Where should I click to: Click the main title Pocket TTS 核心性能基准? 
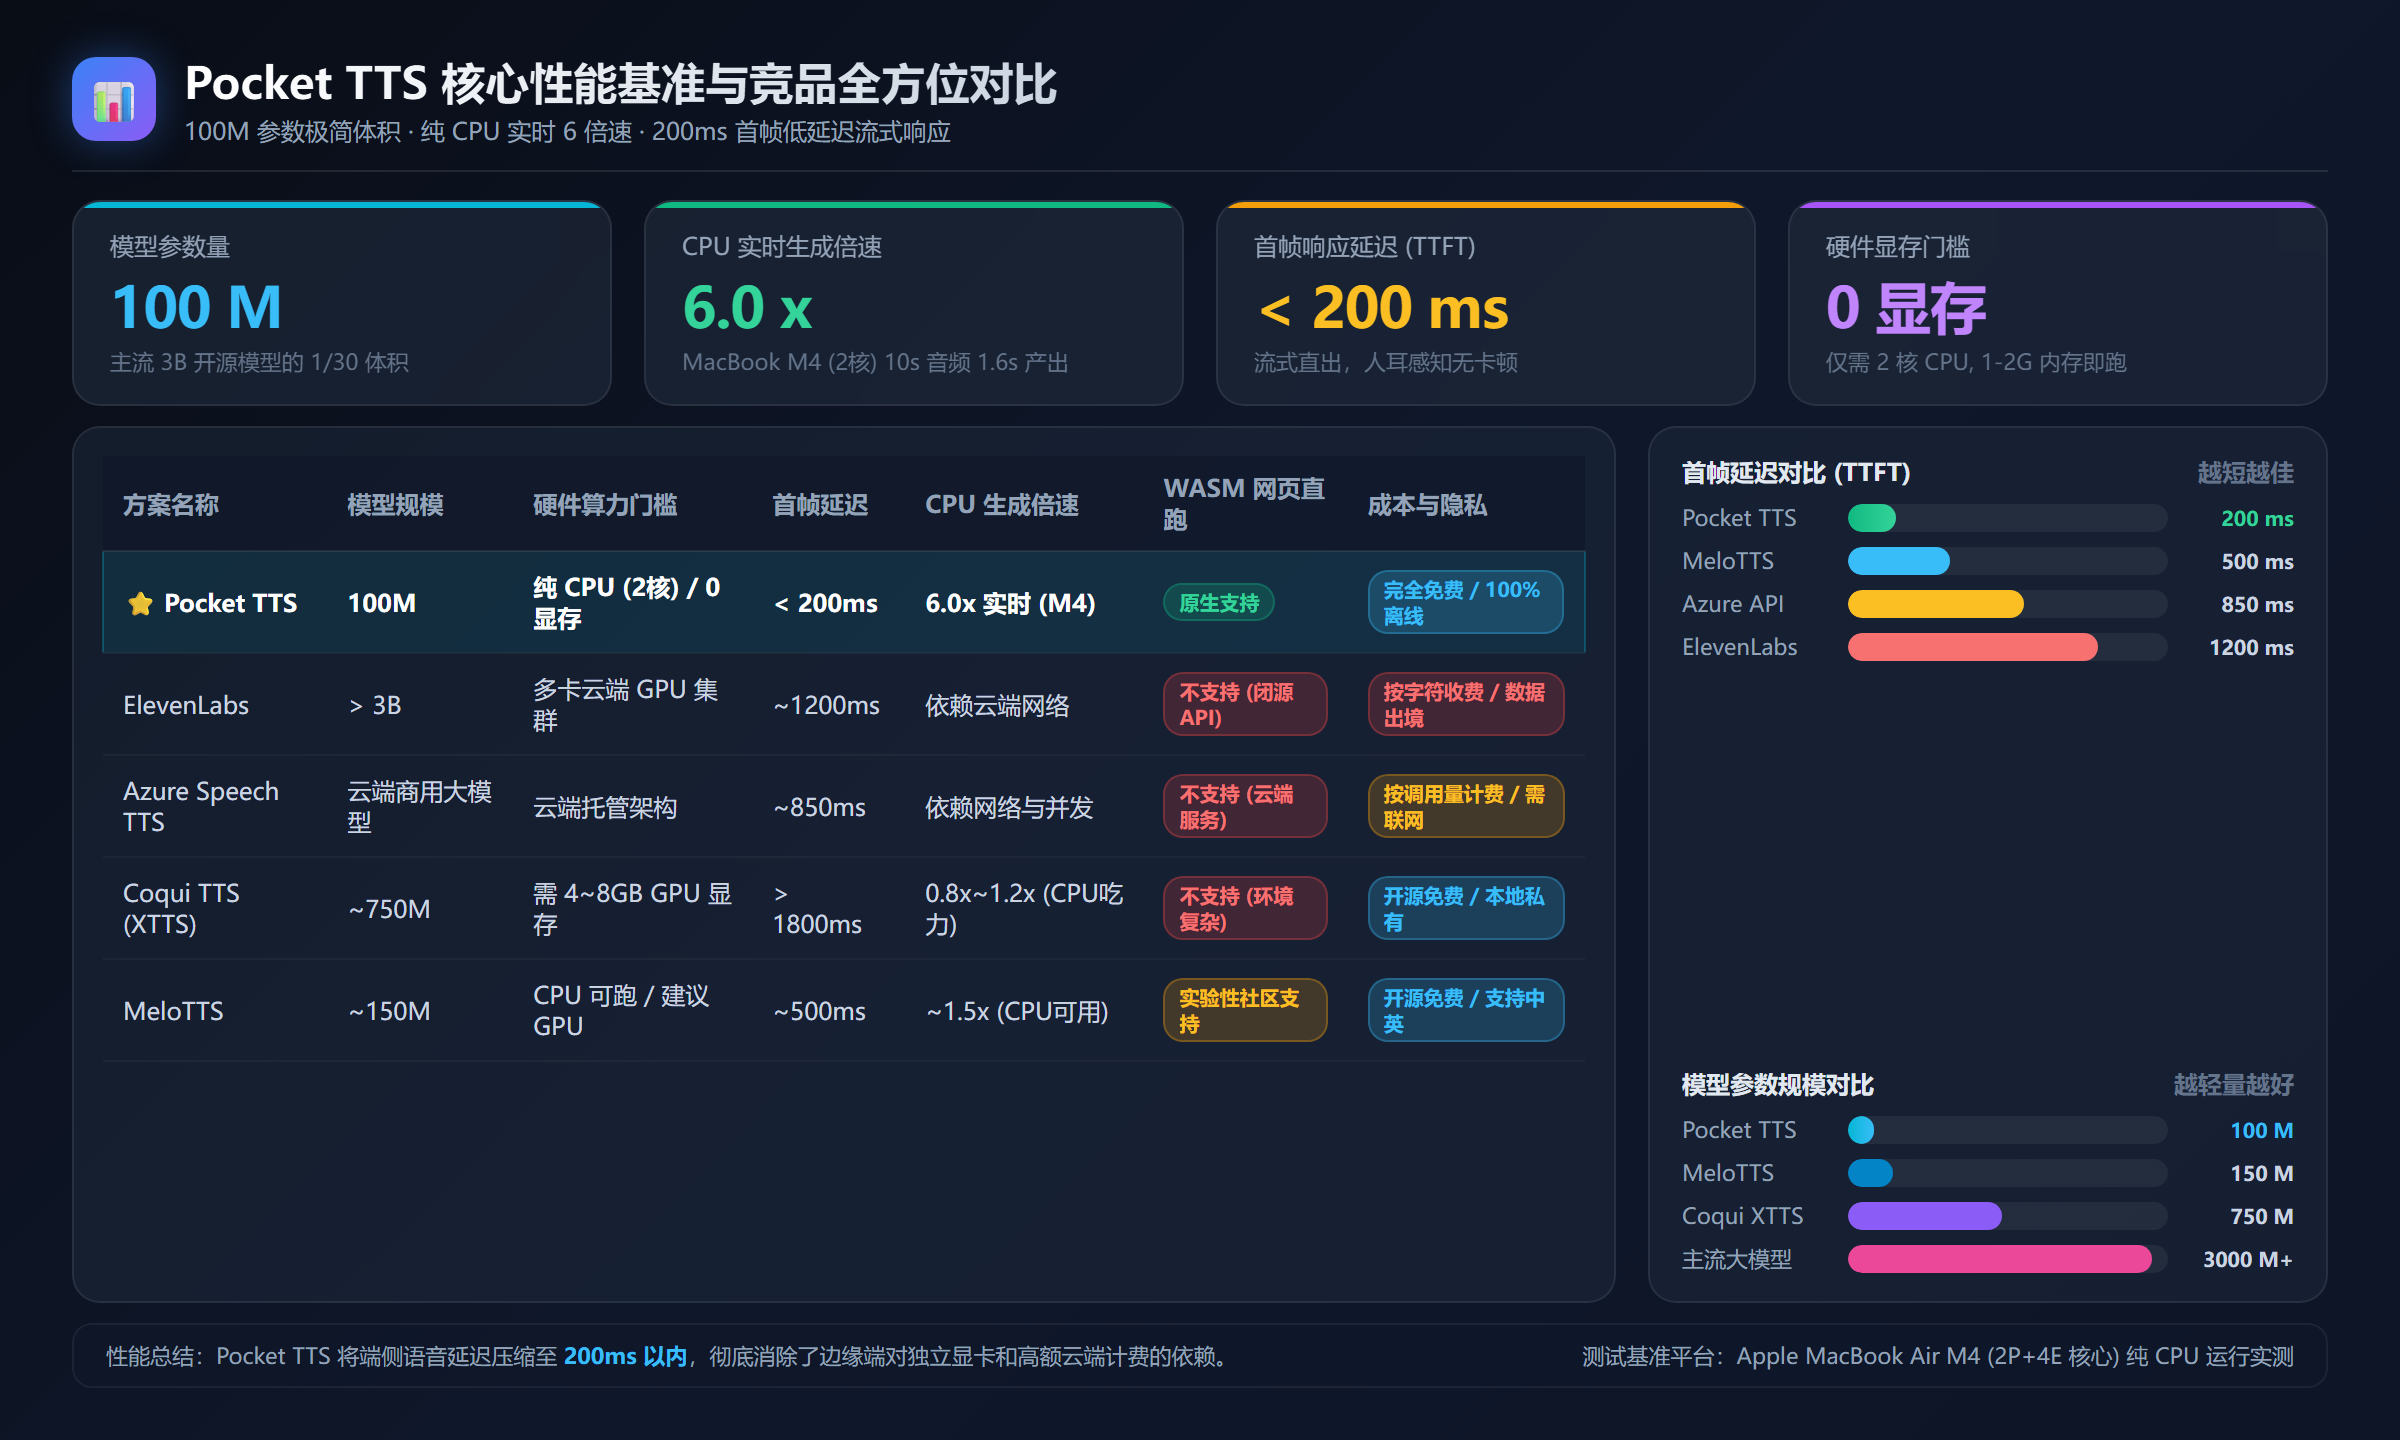point(621,84)
